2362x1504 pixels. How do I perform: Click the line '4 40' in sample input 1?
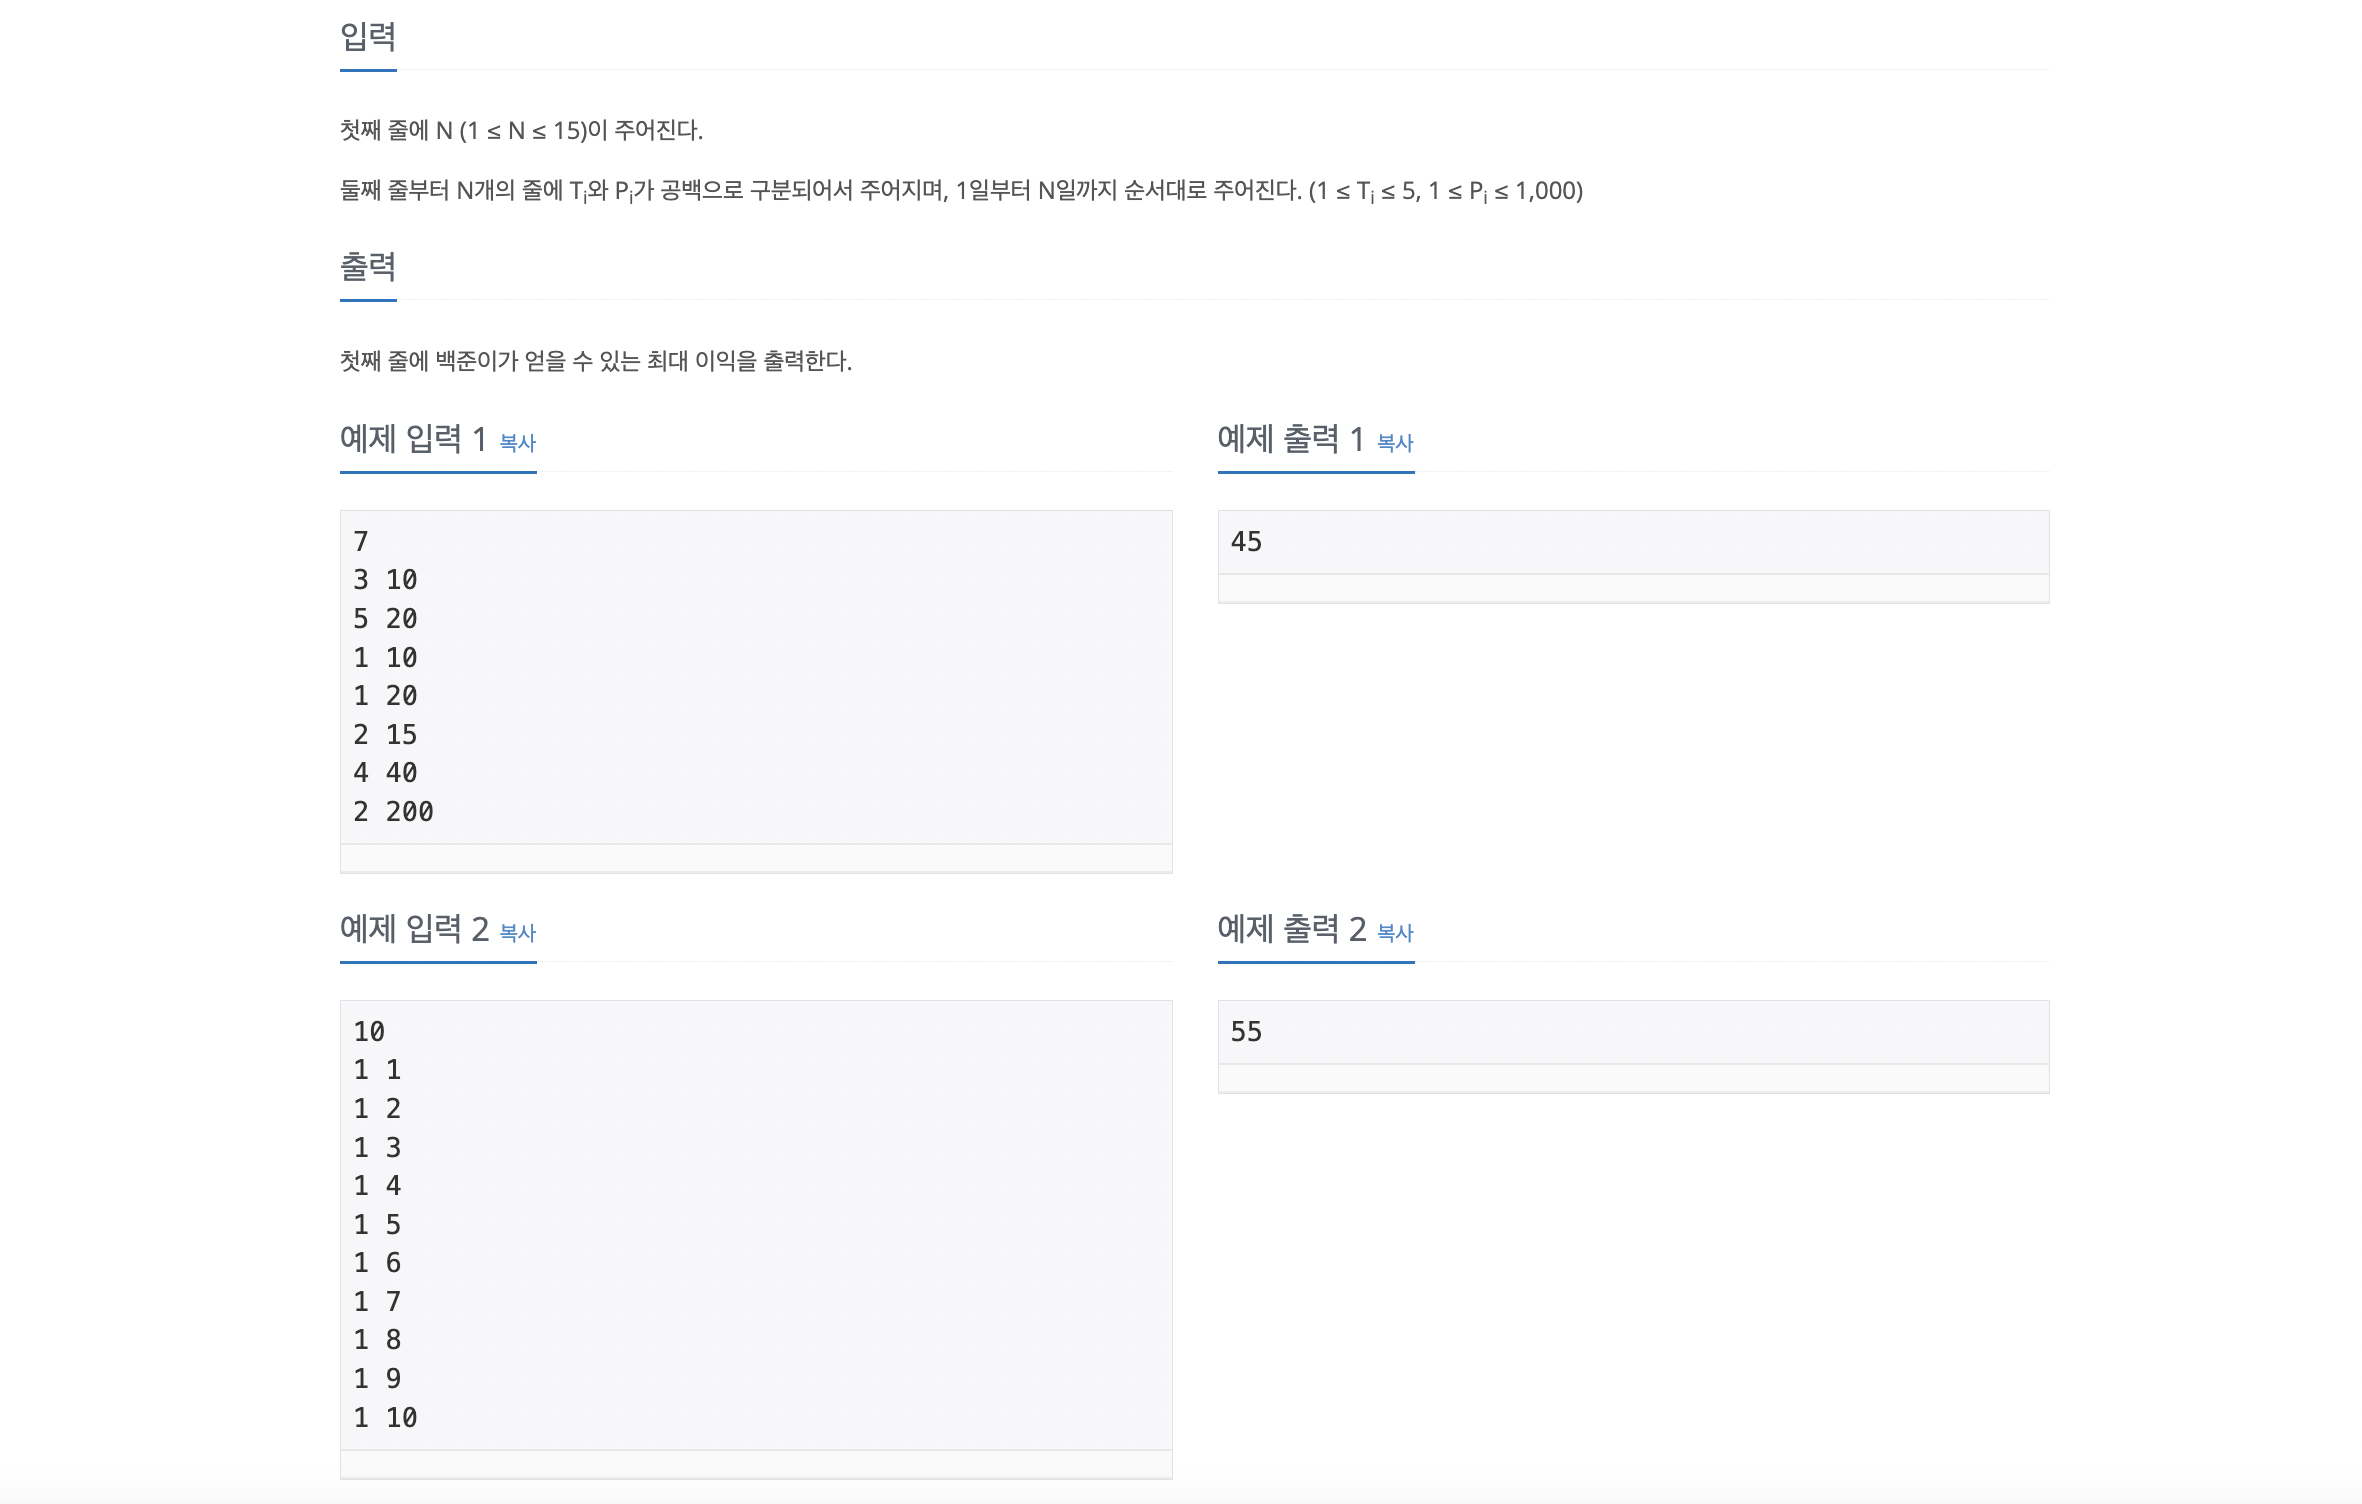pos(385,773)
